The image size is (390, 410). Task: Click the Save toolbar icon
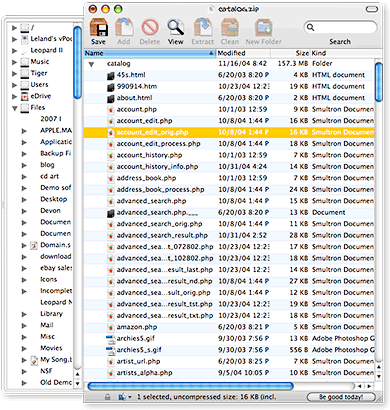(99, 27)
